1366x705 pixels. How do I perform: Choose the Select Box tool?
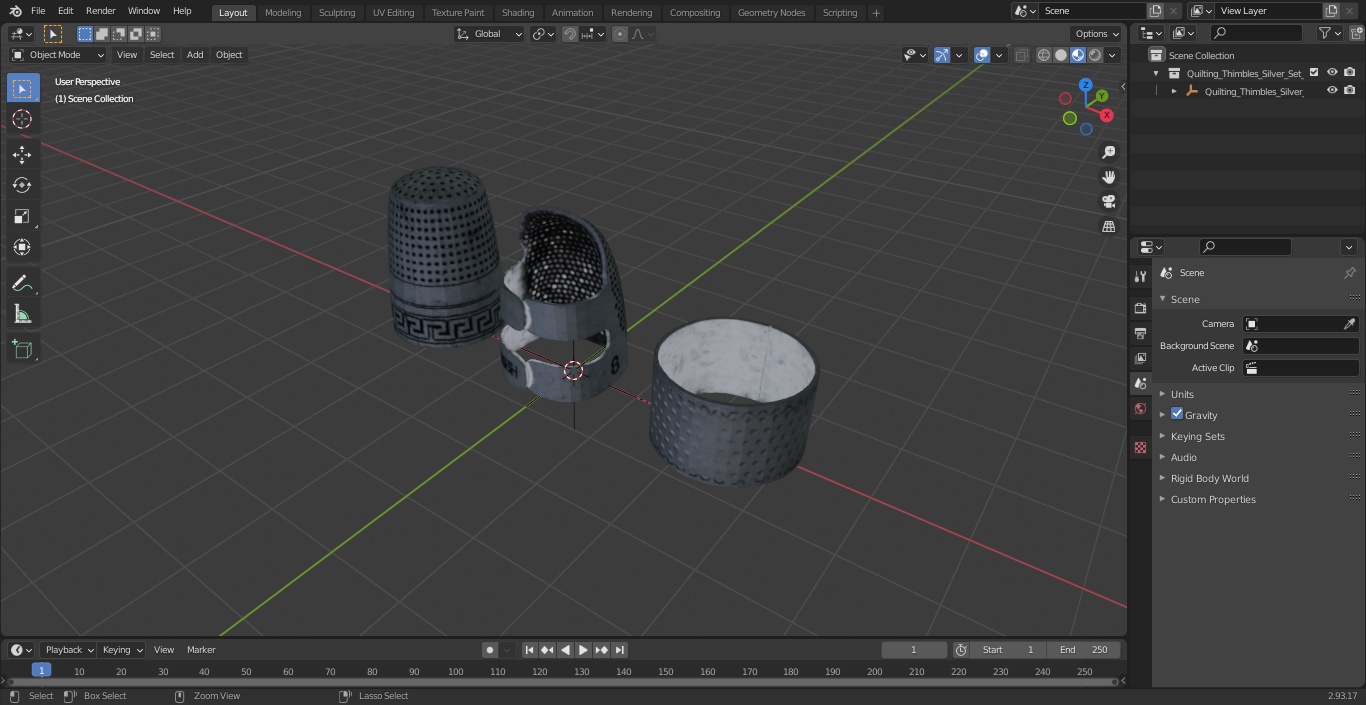coord(22,88)
